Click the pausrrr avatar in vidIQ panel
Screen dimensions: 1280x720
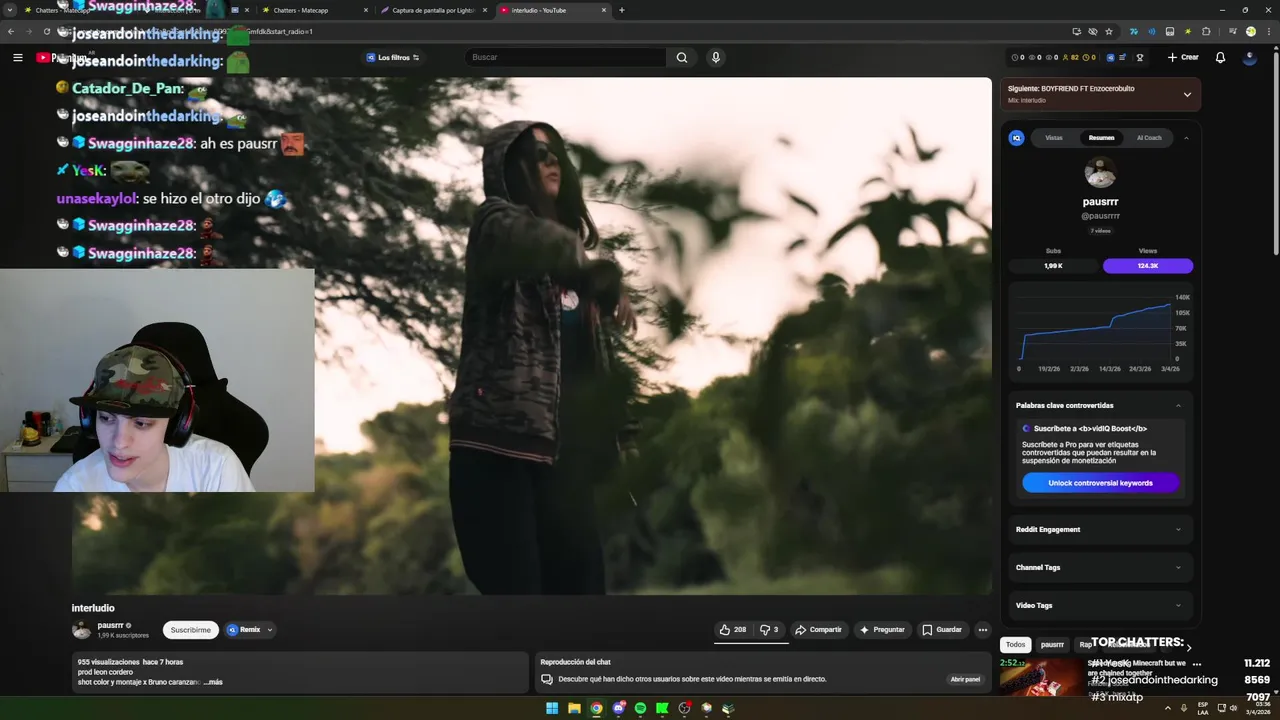pos(1100,173)
